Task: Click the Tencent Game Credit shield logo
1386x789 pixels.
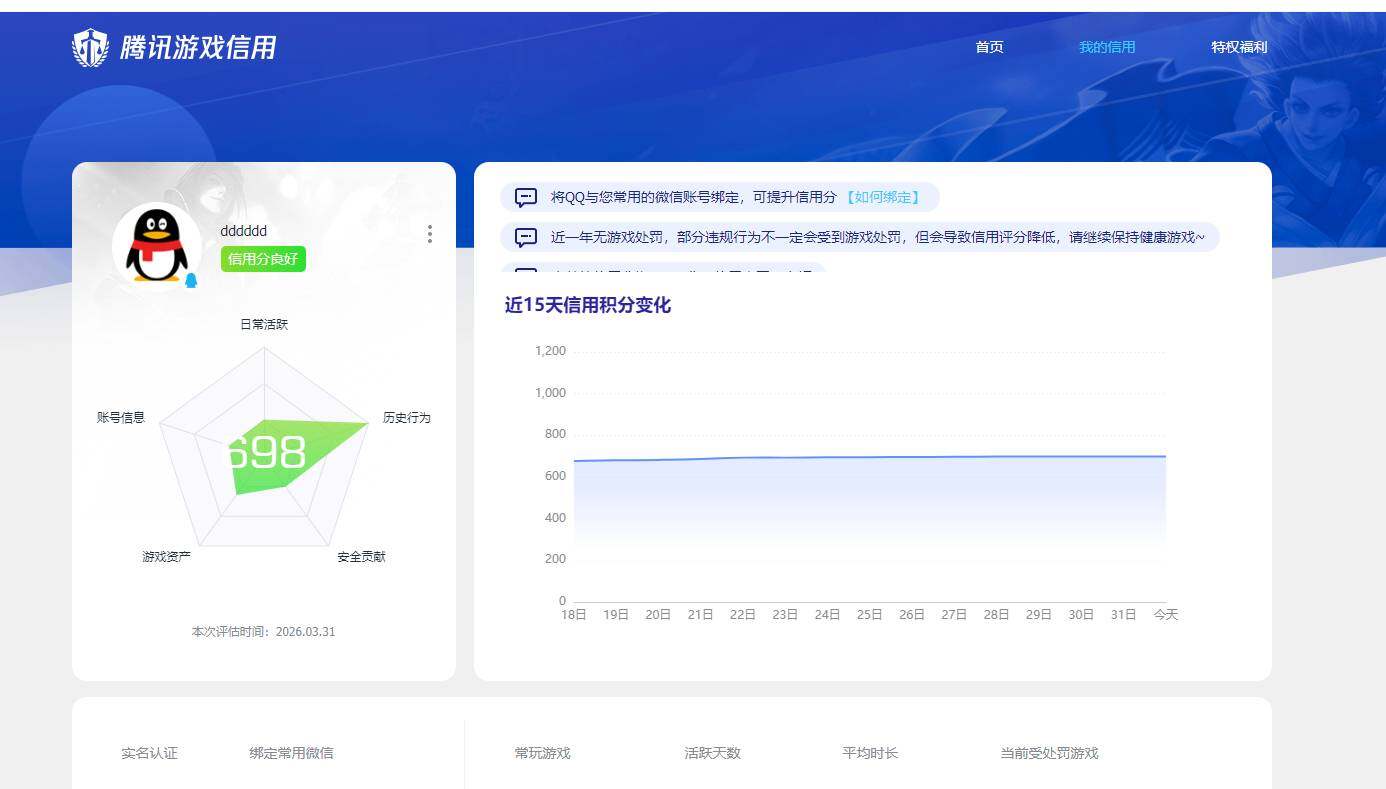Action: (x=91, y=47)
